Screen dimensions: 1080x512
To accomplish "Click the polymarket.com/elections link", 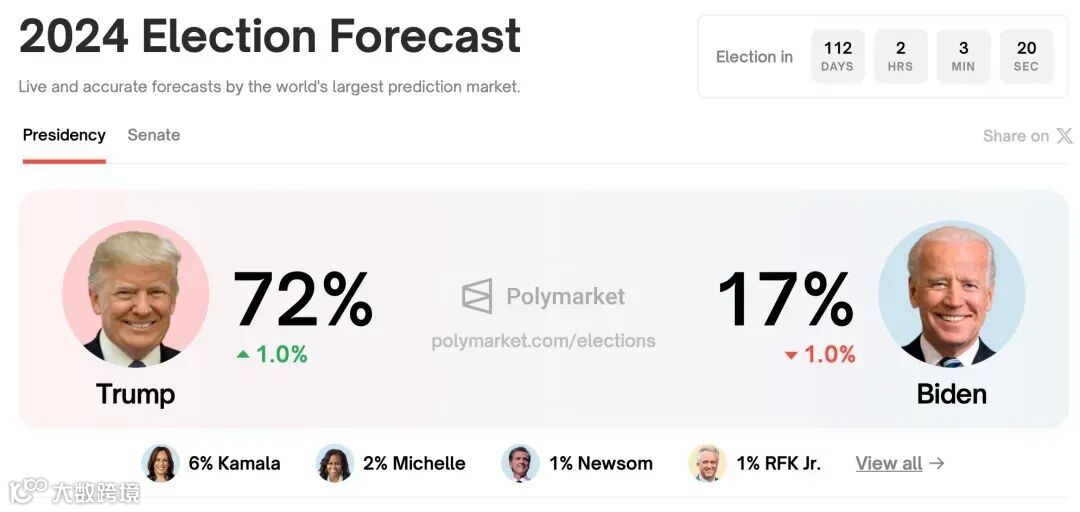I will 543,341.
